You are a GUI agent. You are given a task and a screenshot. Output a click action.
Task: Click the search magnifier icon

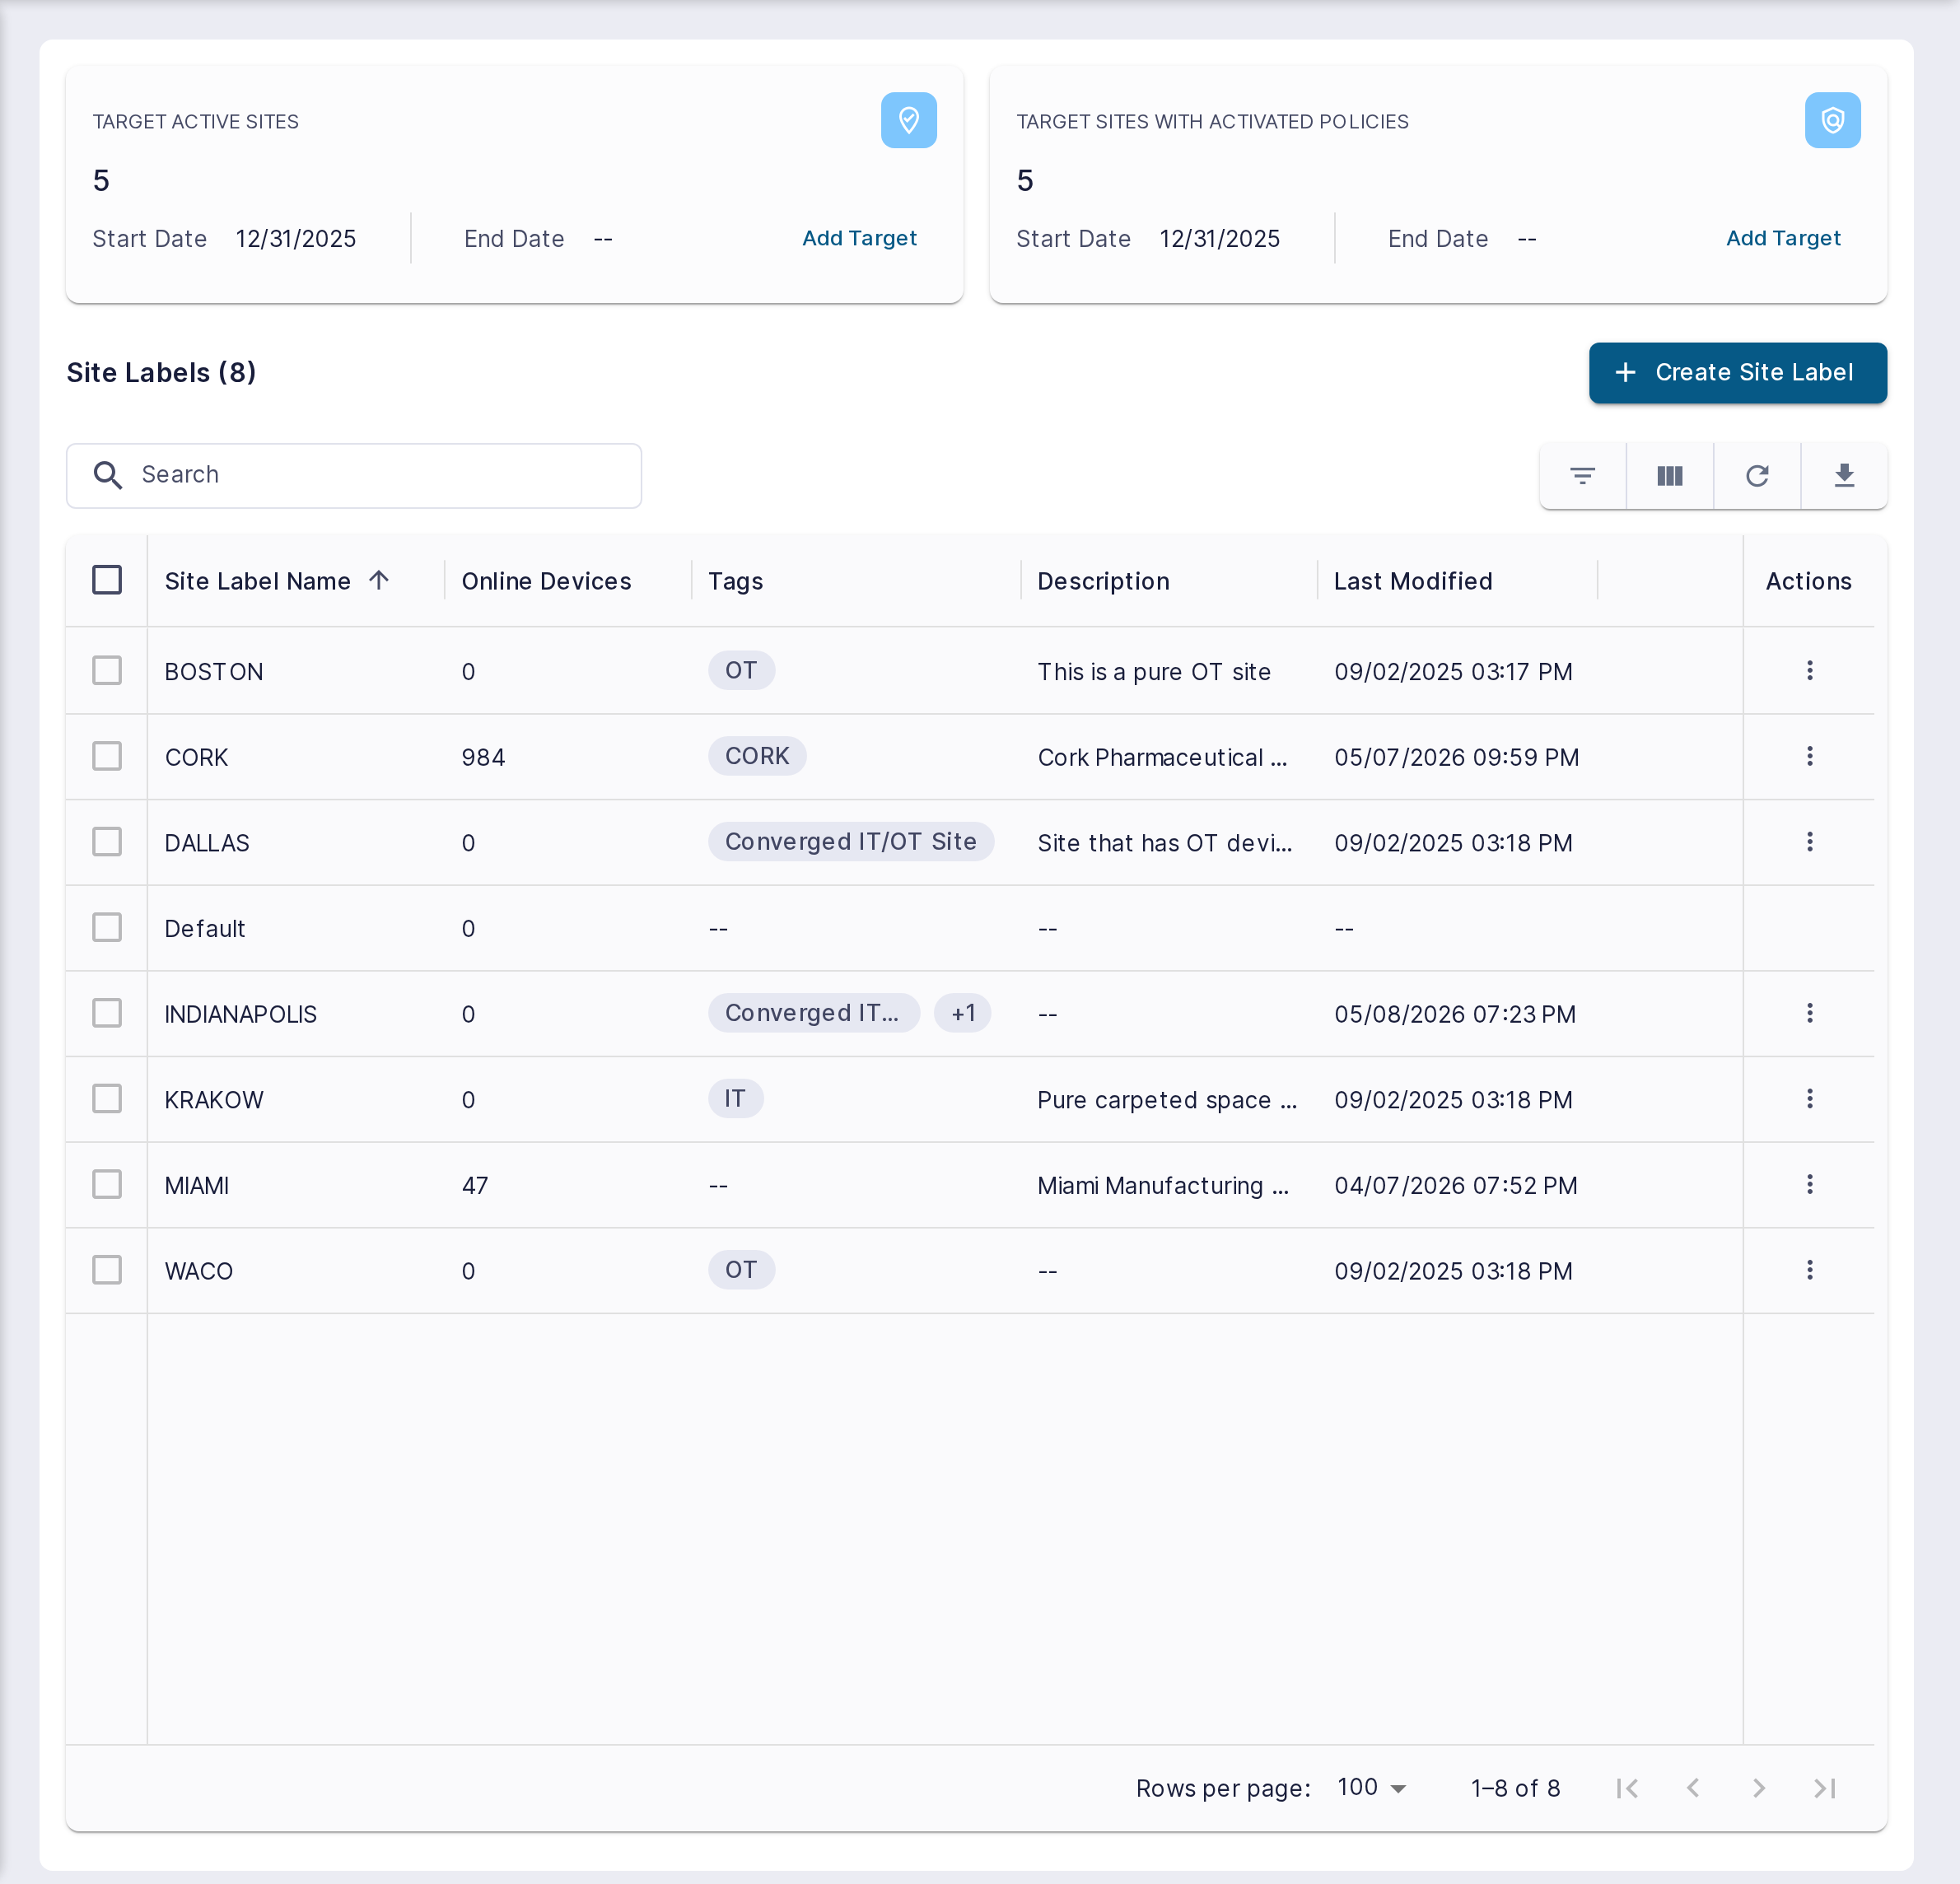pos(108,475)
